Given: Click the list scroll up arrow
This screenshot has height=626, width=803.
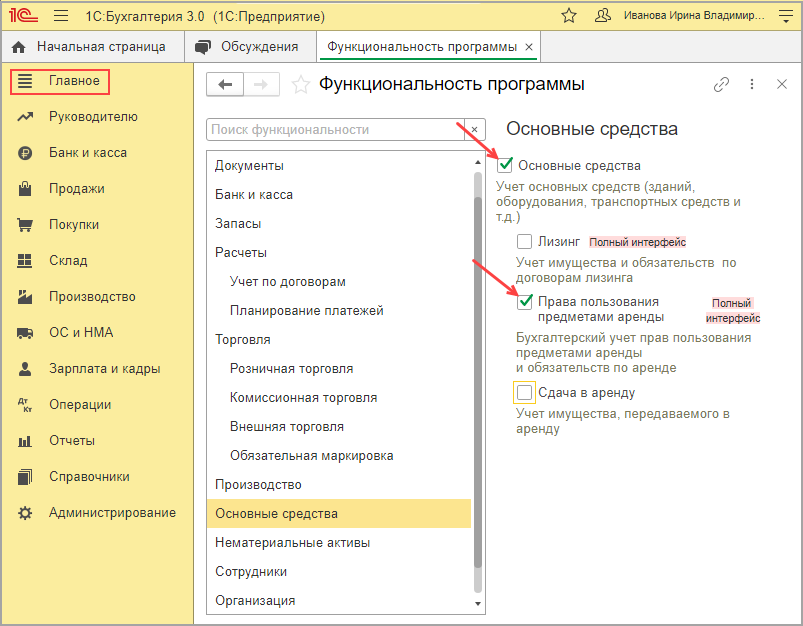Looking at the screenshot, I should [478, 162].
